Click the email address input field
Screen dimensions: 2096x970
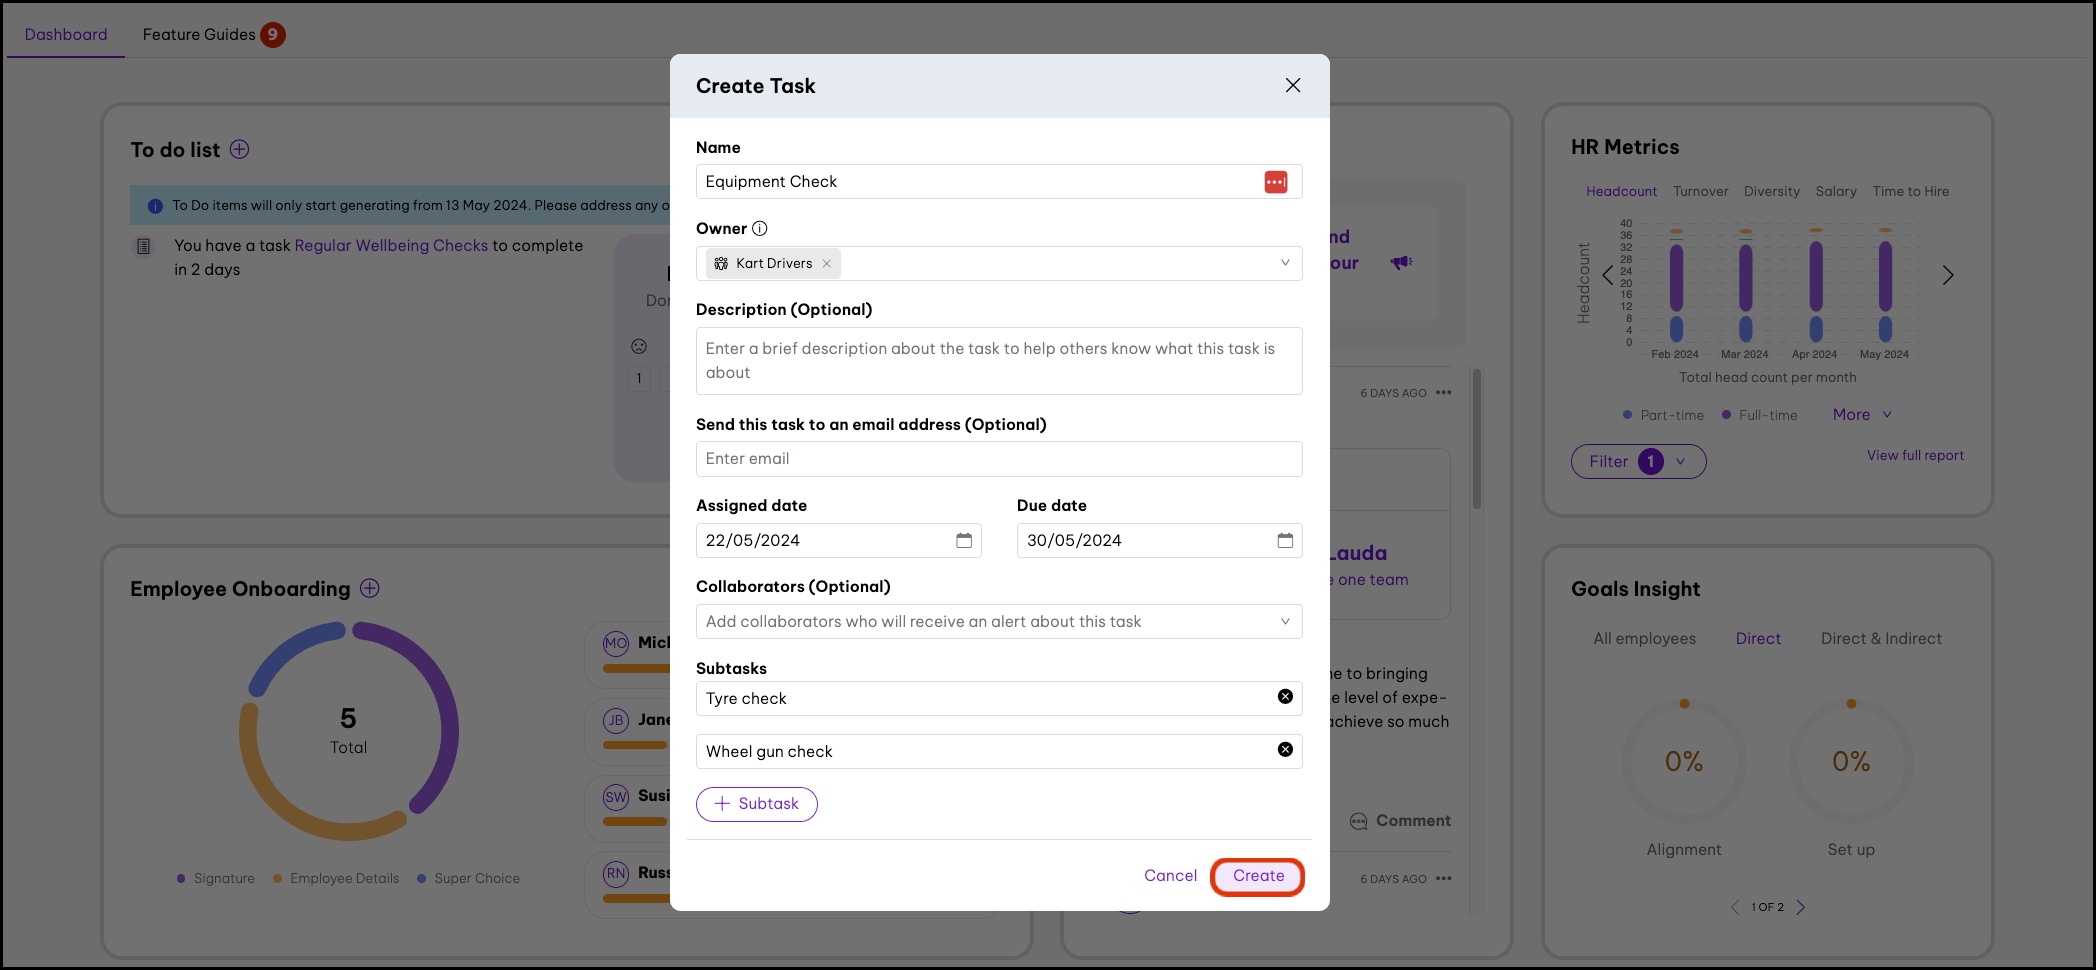tap(998, 459)
